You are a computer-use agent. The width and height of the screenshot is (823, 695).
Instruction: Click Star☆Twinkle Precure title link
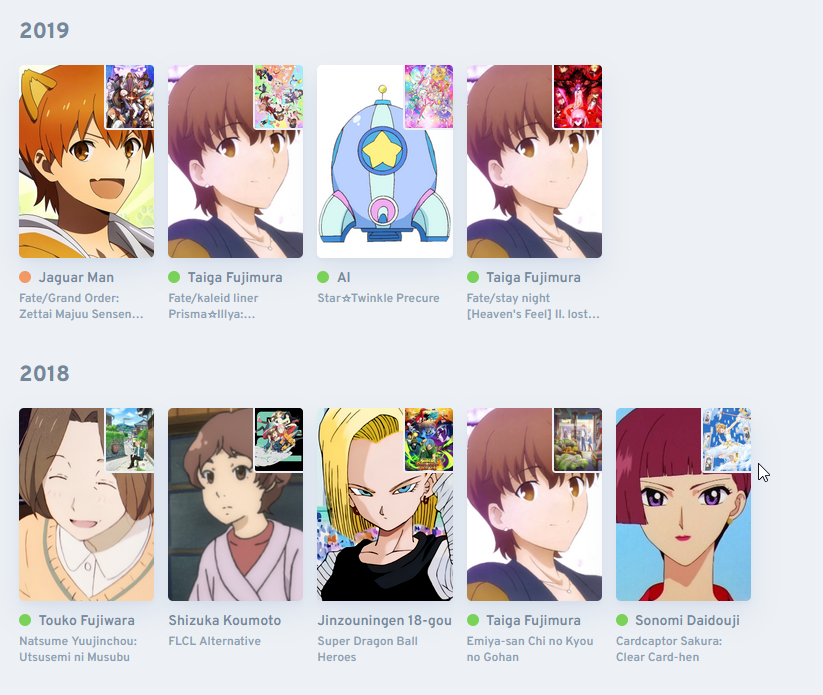point(378,298)
